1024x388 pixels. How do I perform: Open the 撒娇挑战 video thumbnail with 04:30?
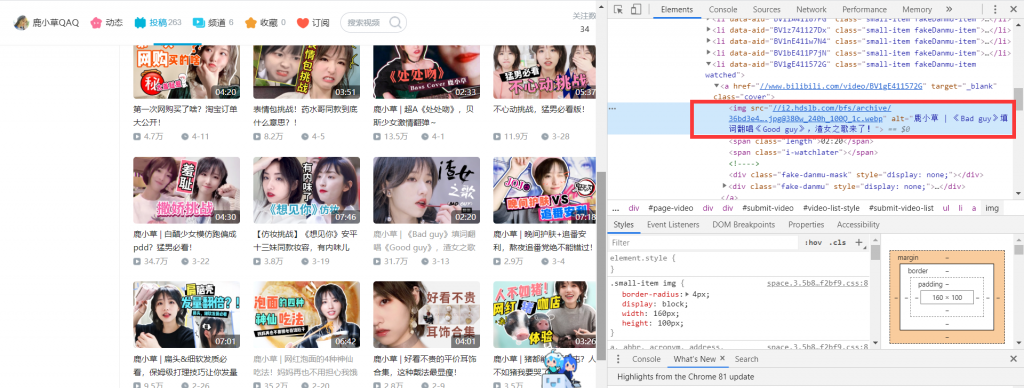click(x=186, y=190)
